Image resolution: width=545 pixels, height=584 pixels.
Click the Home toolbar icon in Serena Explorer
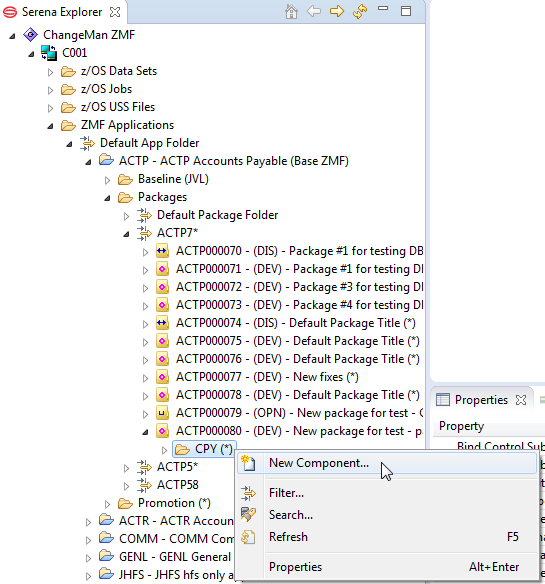click(291, 12)
